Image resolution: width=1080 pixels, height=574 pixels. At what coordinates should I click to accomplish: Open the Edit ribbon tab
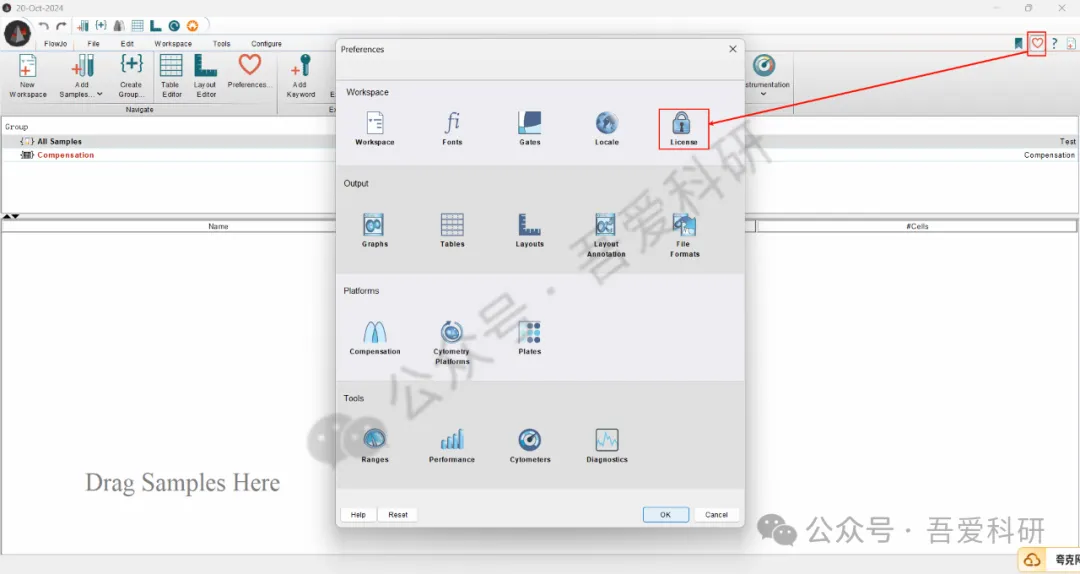[x=127, y=43]
